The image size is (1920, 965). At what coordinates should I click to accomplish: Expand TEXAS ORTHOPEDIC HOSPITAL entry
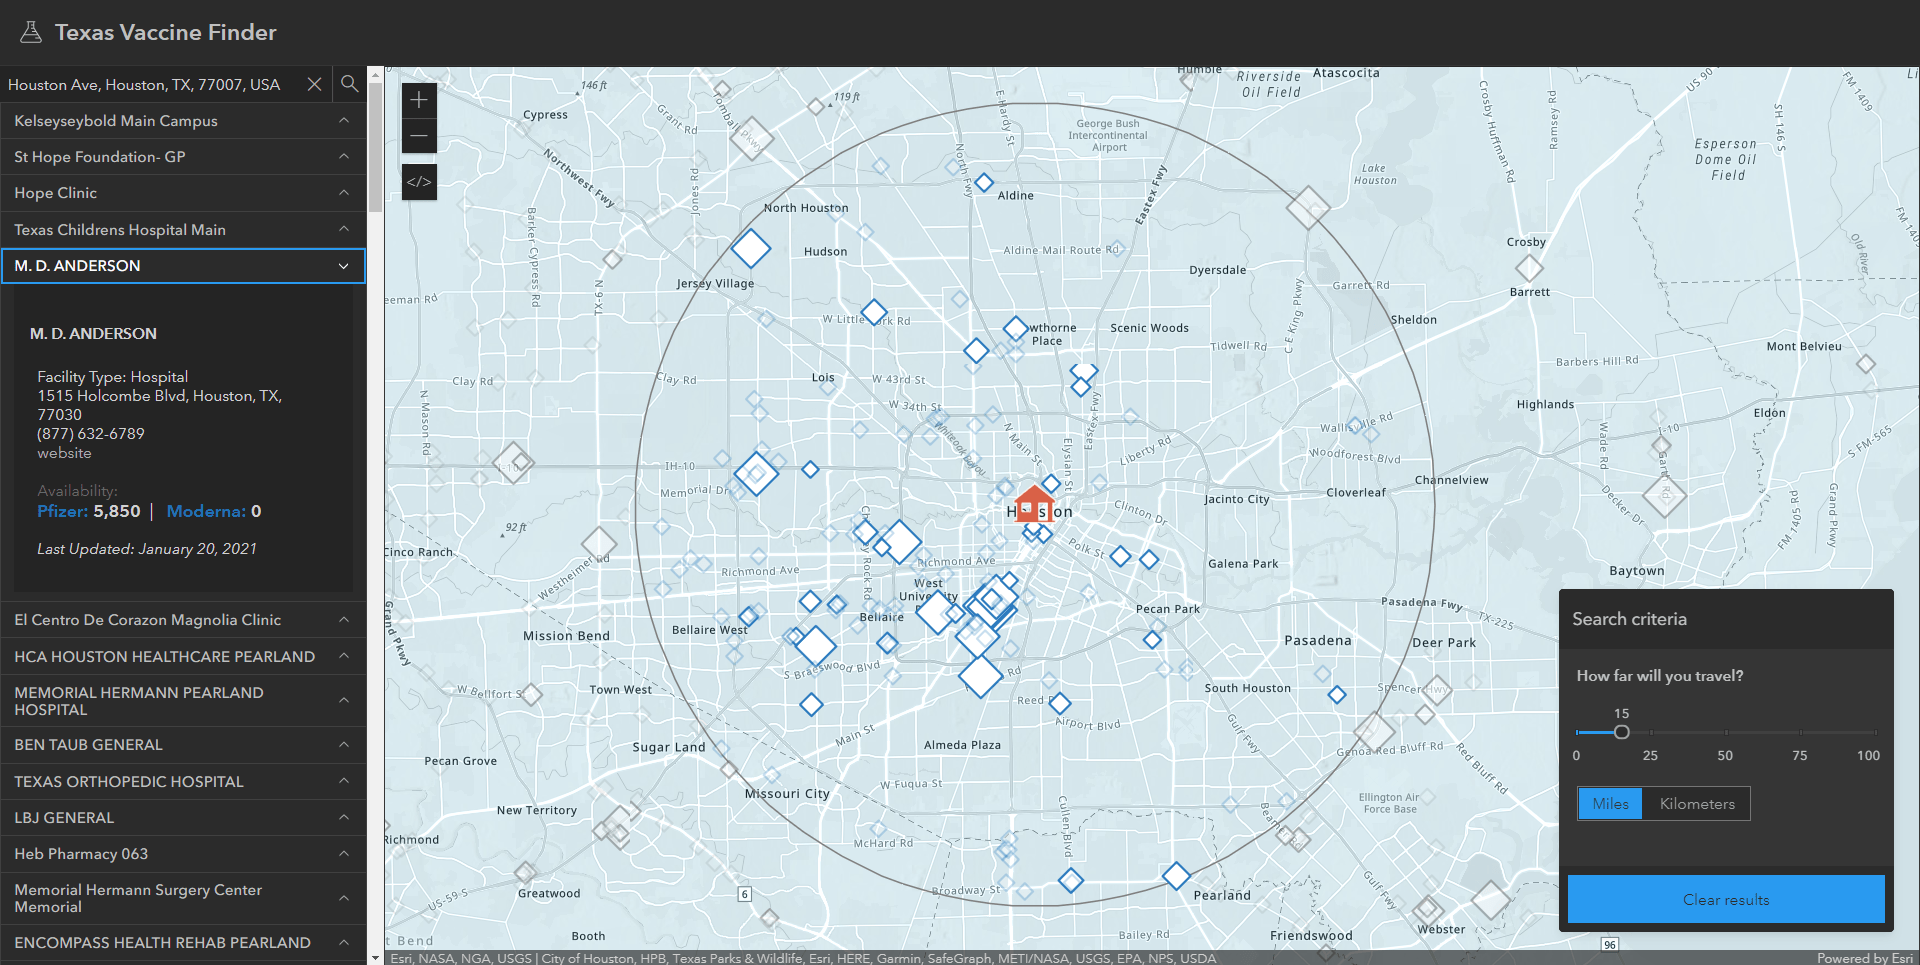click(183, 782)
